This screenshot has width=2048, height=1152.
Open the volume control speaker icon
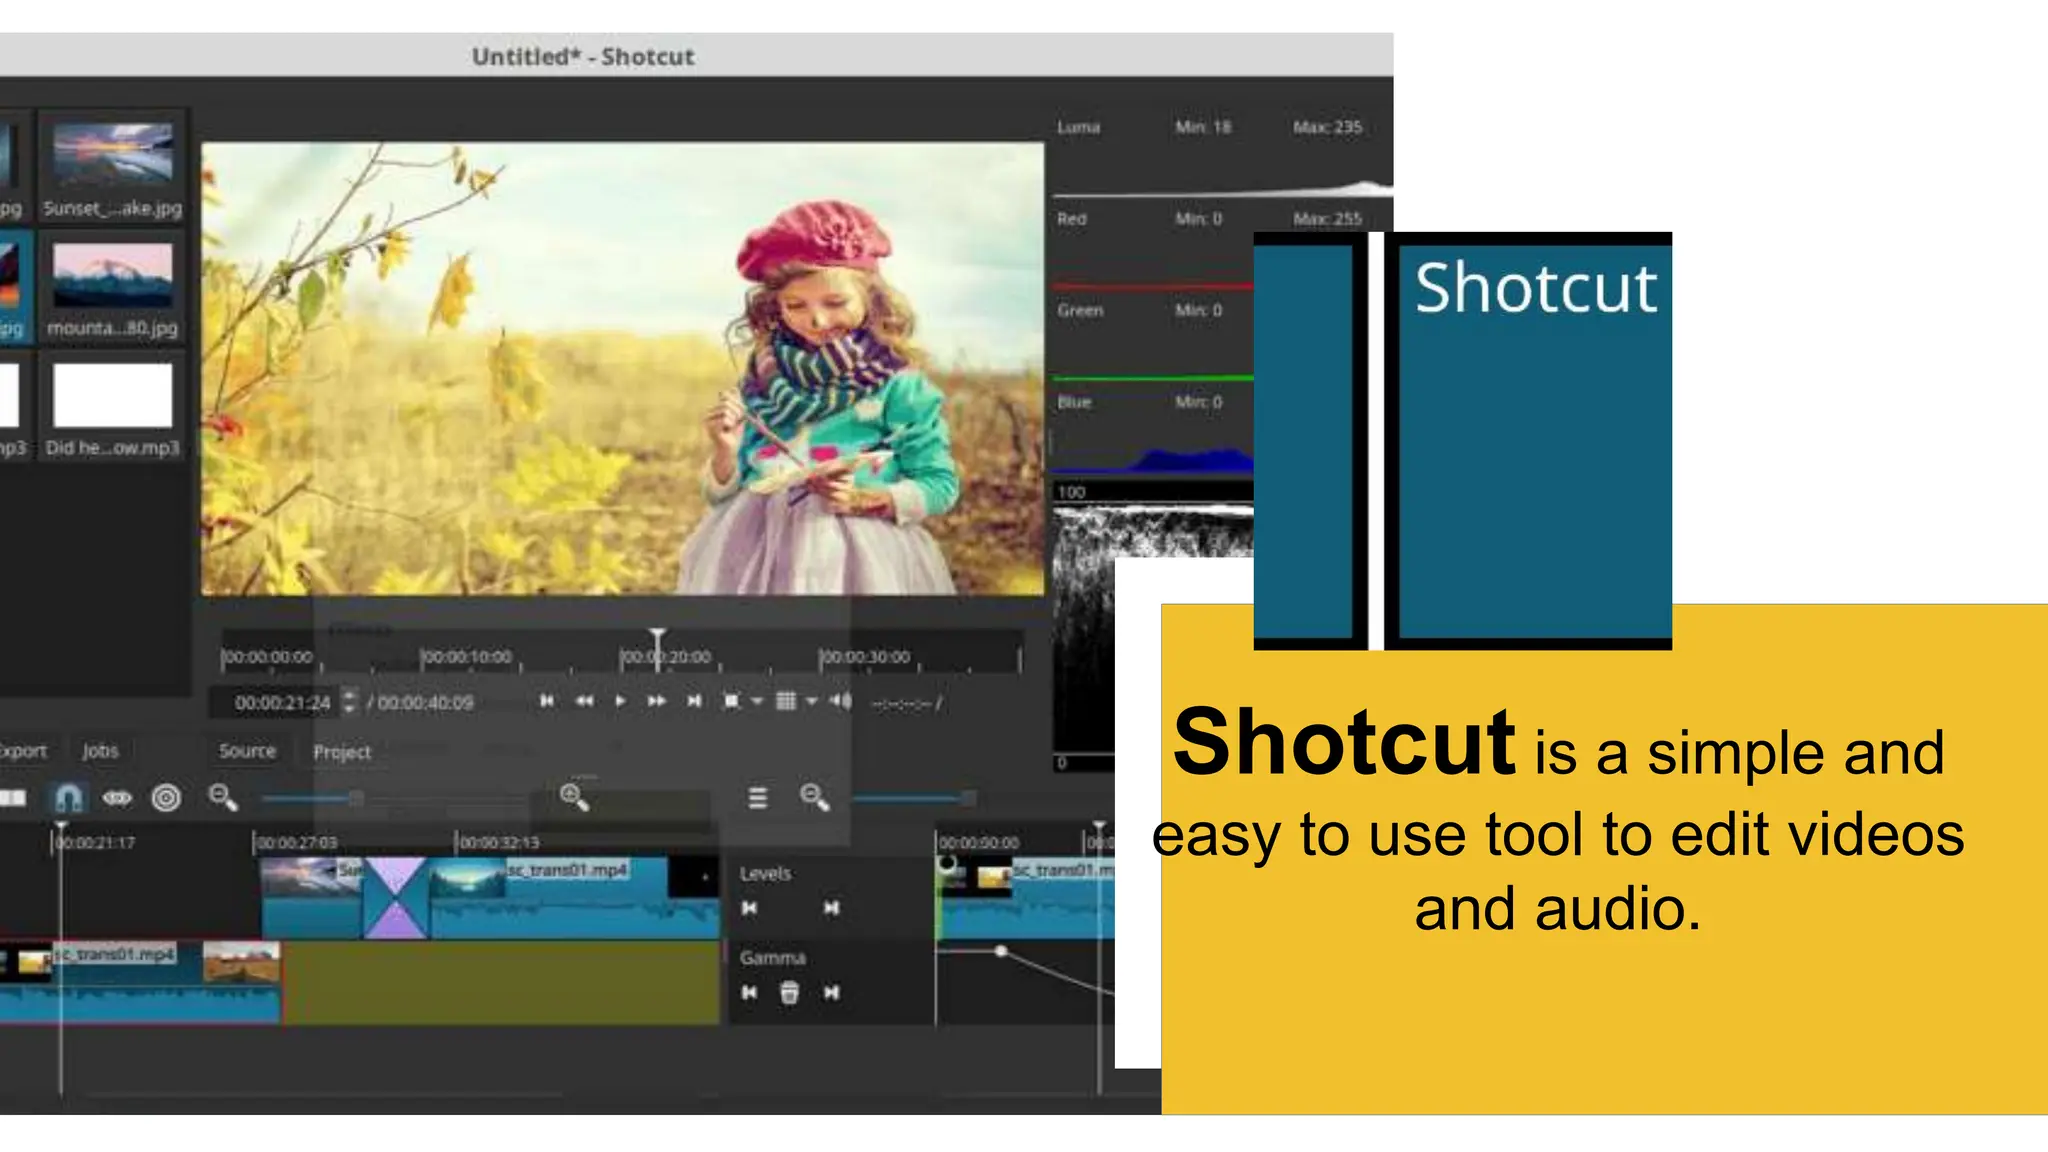click(x=840, y=701)
